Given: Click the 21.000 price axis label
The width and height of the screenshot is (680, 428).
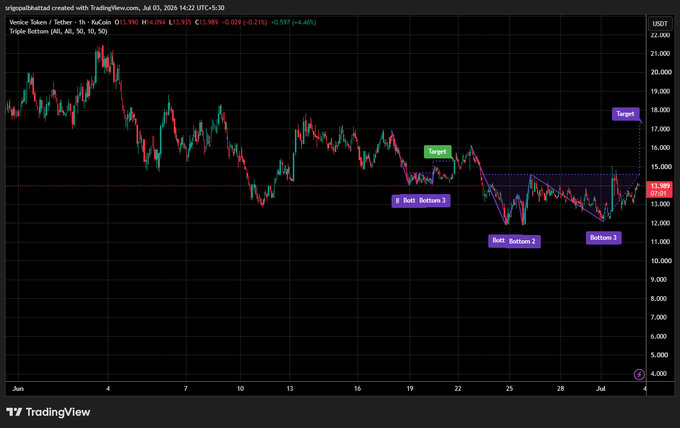Looking at the screenshot, I should pyautogui.click(x=660, y=54).
